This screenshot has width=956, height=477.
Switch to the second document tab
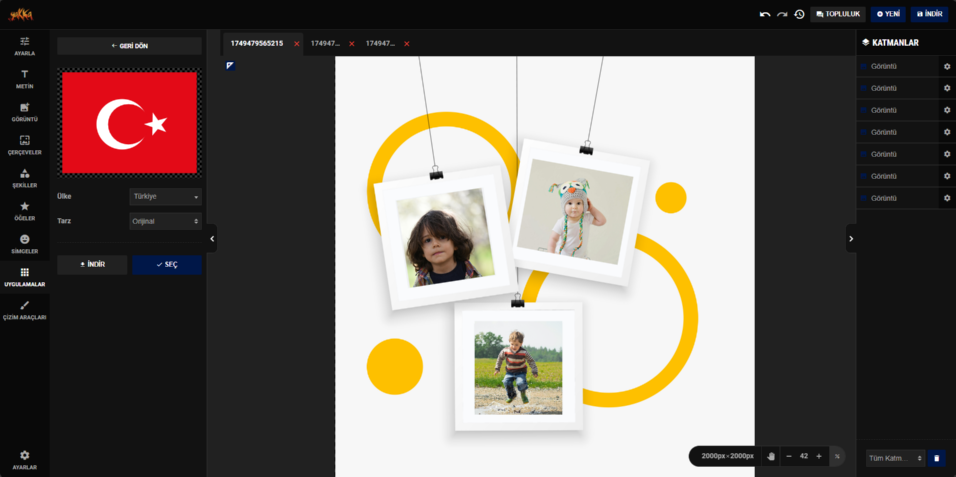tap(326, 44)
